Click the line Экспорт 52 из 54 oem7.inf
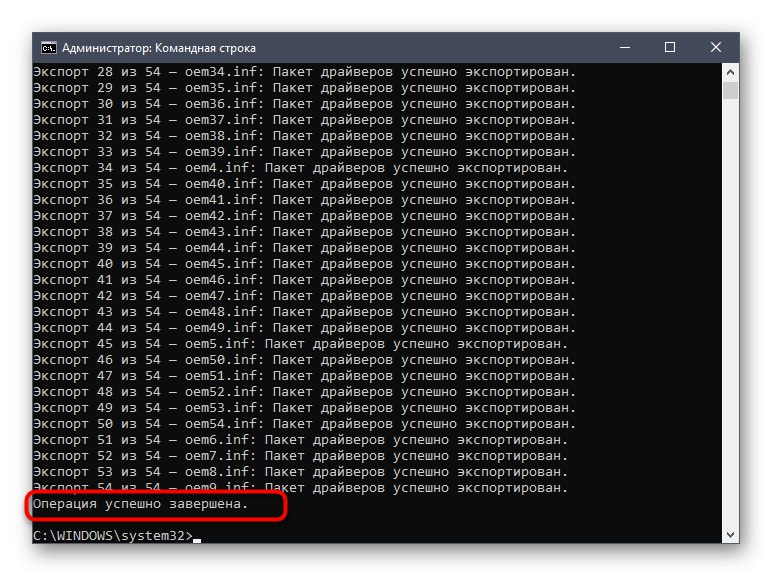This screenshot has width=772, height=576. [300, 456]
